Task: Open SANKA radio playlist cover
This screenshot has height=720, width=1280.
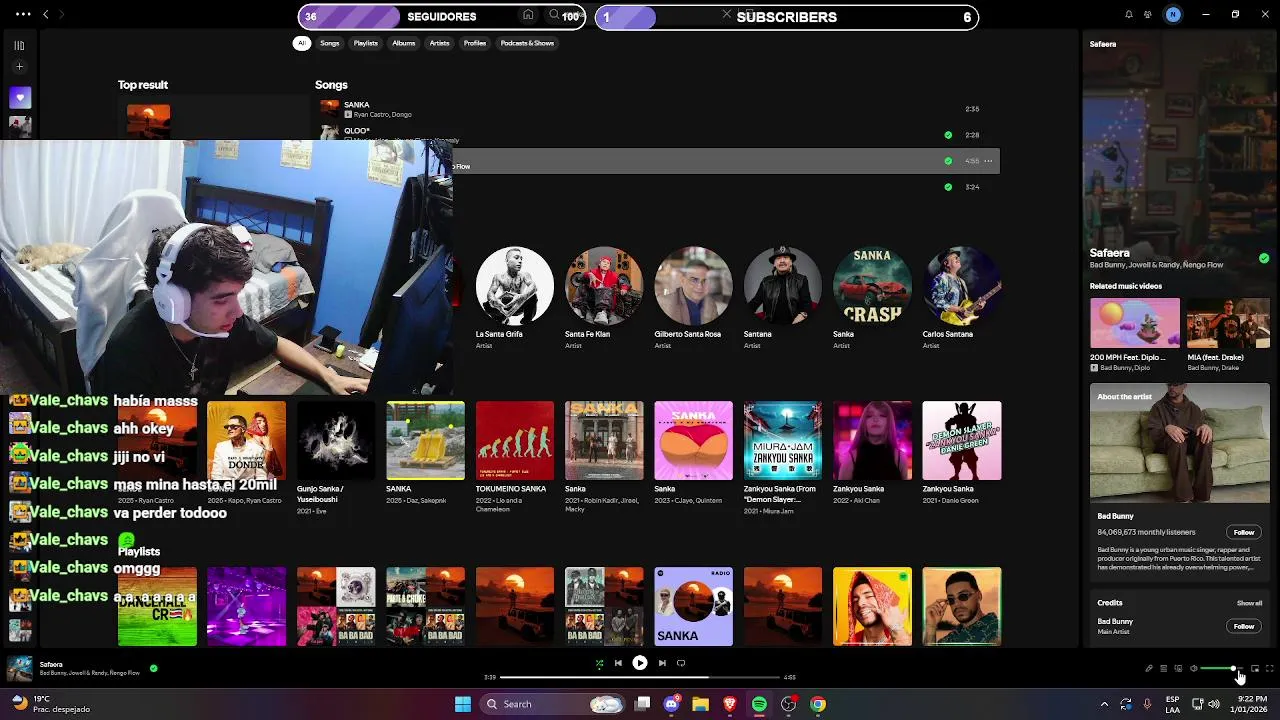Action: [x=693, y=606]
